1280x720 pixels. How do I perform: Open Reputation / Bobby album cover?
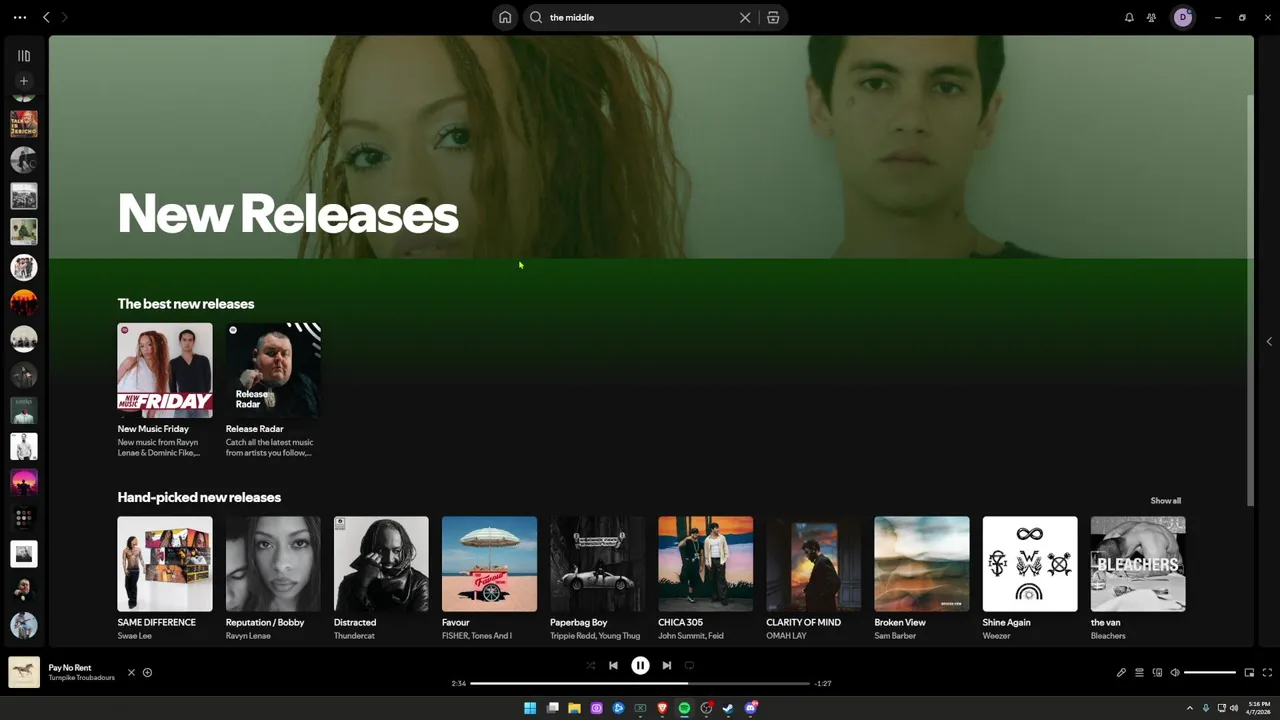(273, 564)
